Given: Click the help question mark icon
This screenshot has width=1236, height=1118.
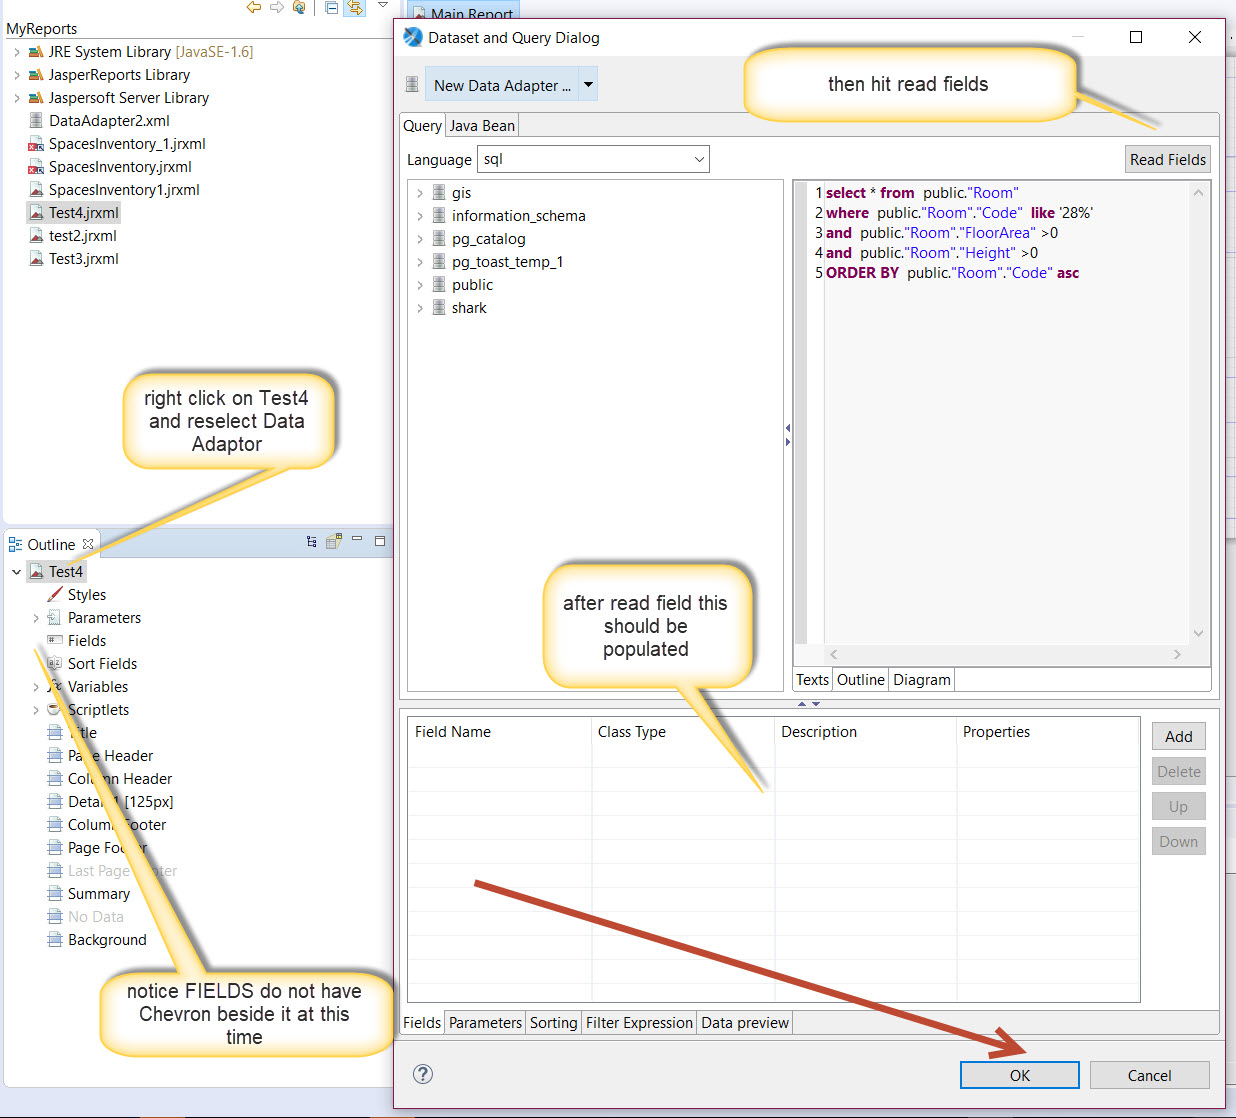Looking at the screenshot, I should tap(423, 1074).
